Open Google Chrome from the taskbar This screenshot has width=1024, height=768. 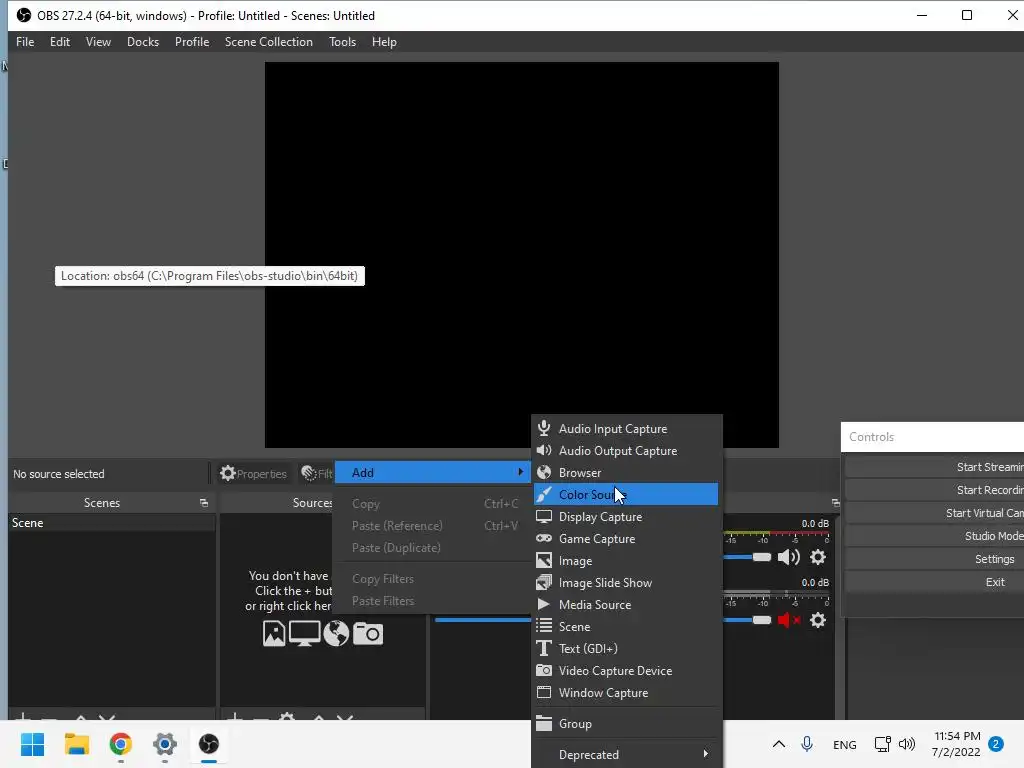[x=121, y=744]
